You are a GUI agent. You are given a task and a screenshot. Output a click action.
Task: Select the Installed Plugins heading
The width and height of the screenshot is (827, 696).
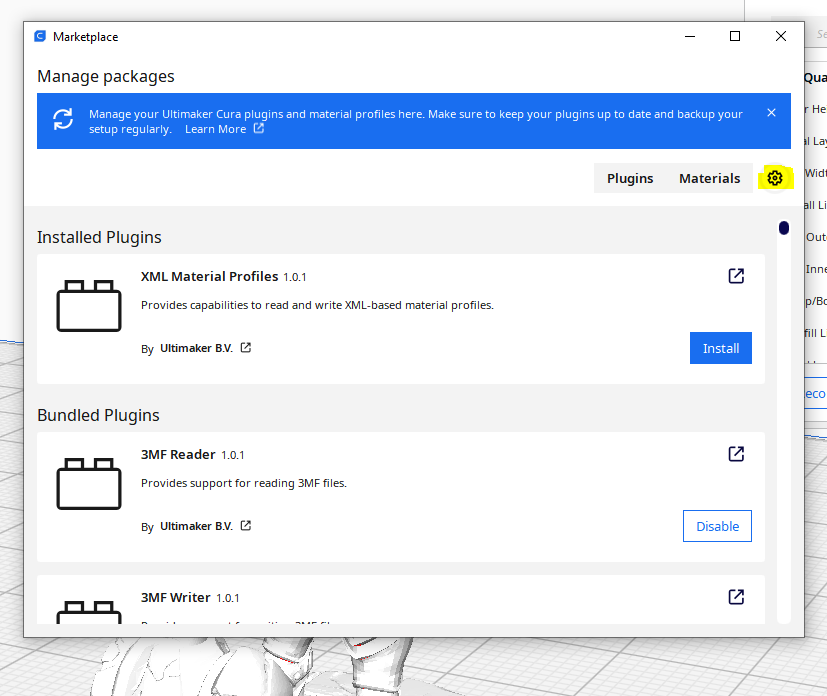click(99, 237)
